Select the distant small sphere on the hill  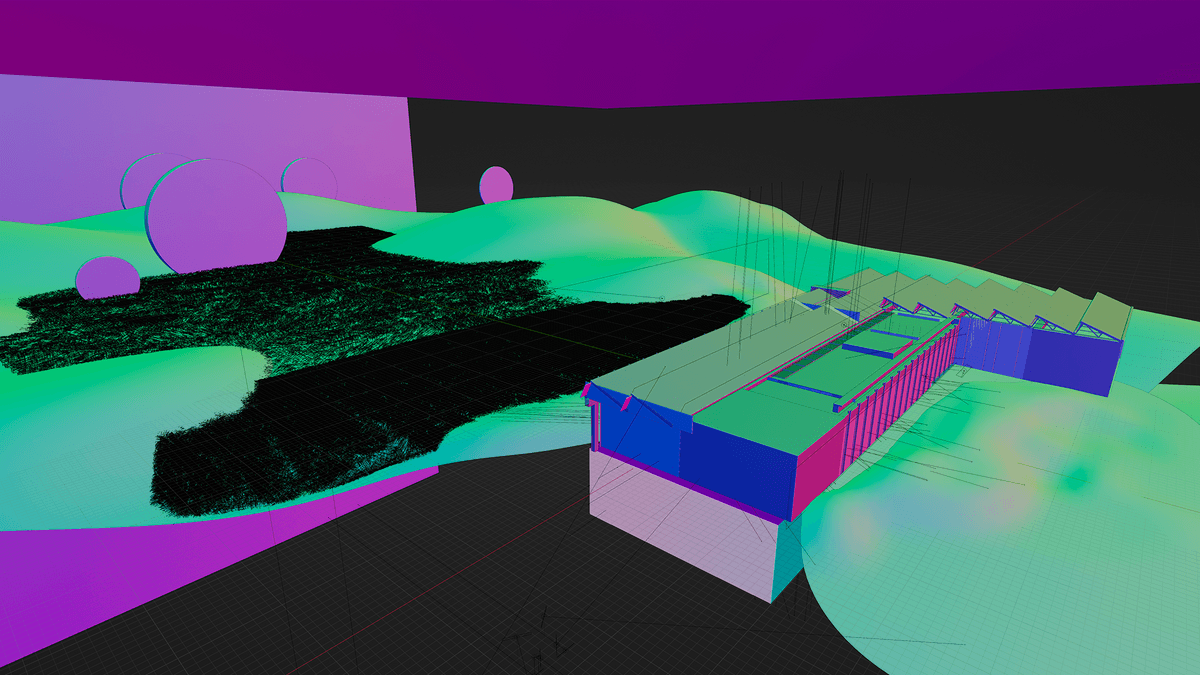click(496, 185)
